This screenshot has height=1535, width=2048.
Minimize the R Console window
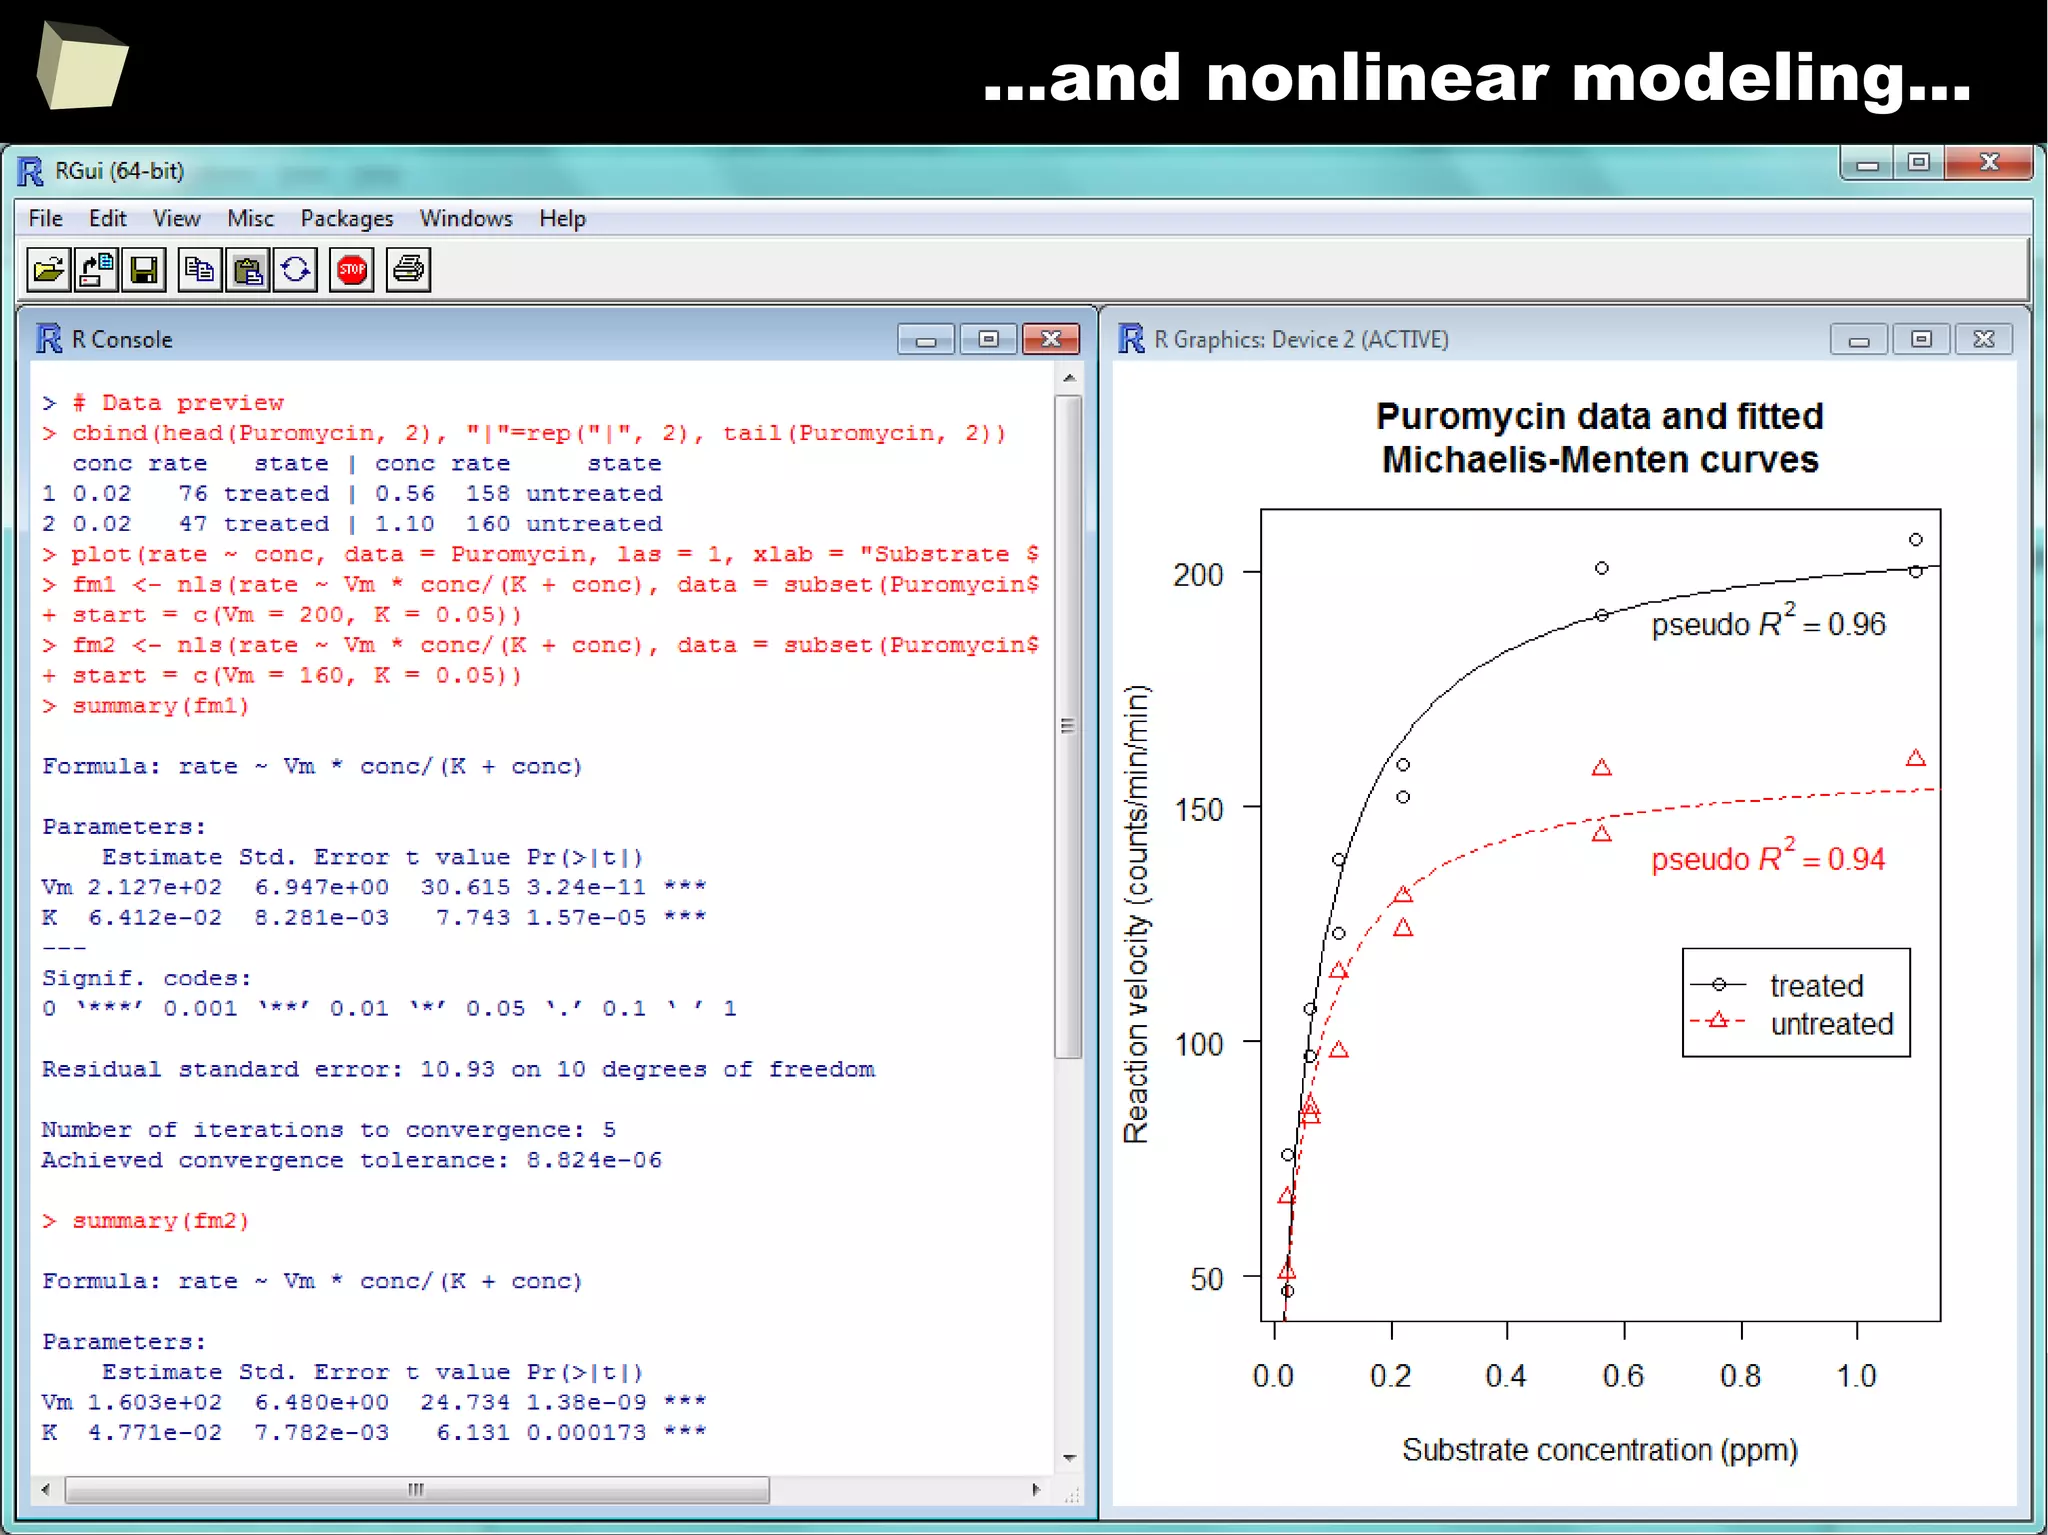click(x=926, y=340)
